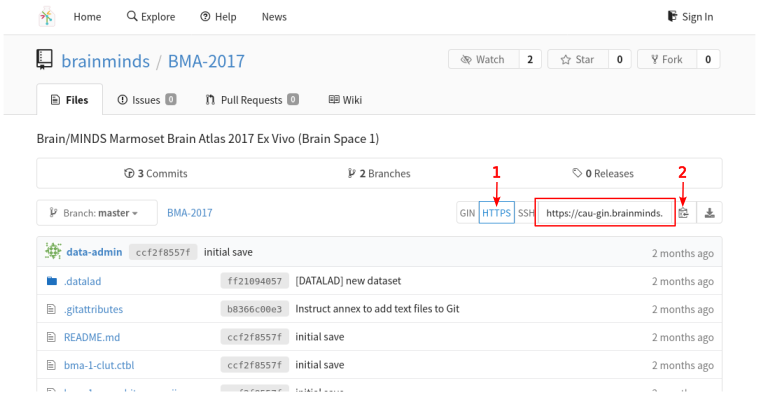Viewport: 760px width, 397px height.
Task: Click the README.md file icon
Action: point(51,337)
